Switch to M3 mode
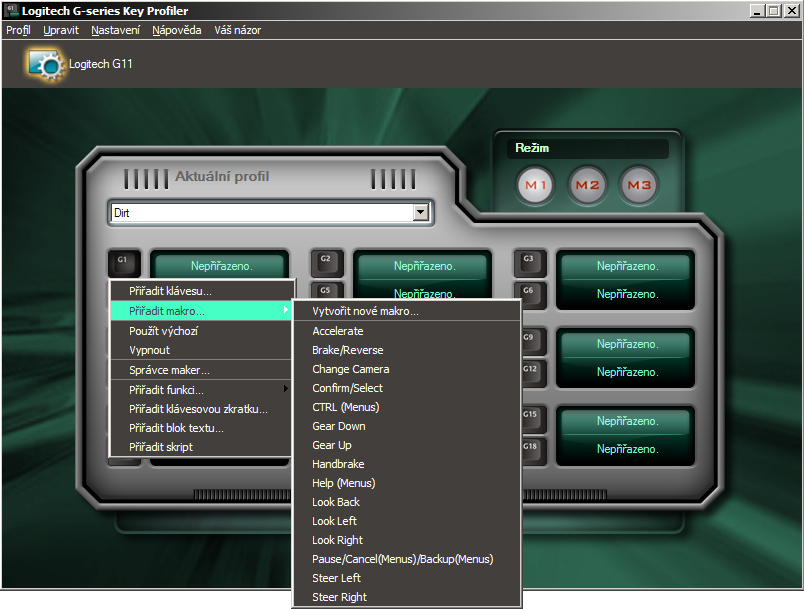 pyautogui.click(x=639, y=185)
